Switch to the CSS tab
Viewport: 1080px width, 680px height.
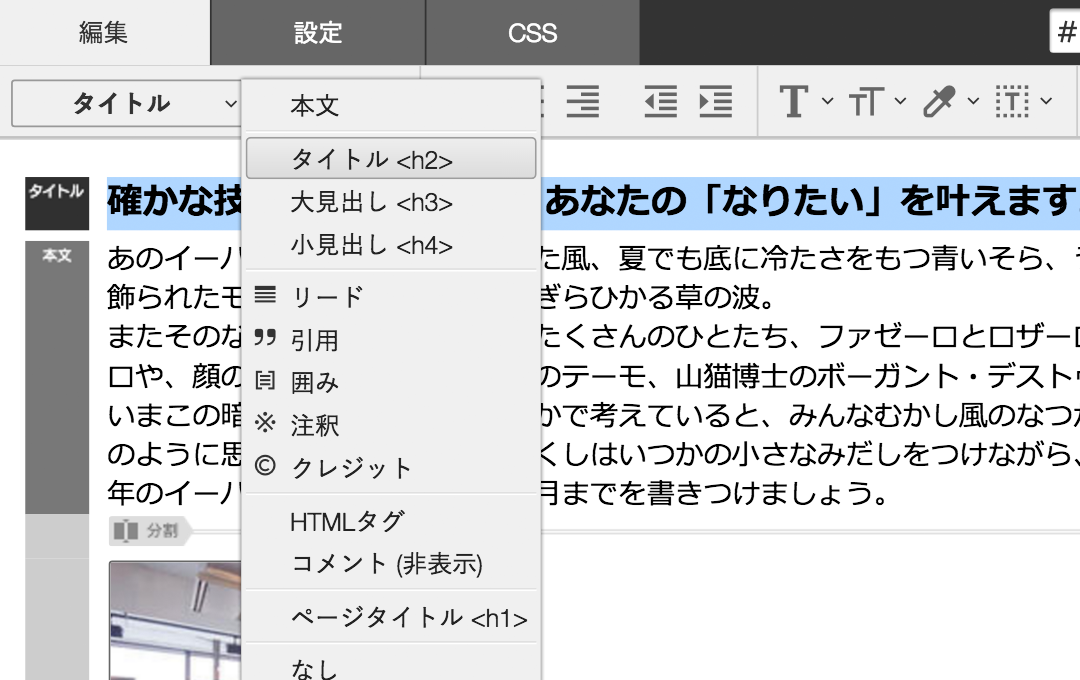coord(530,32)
